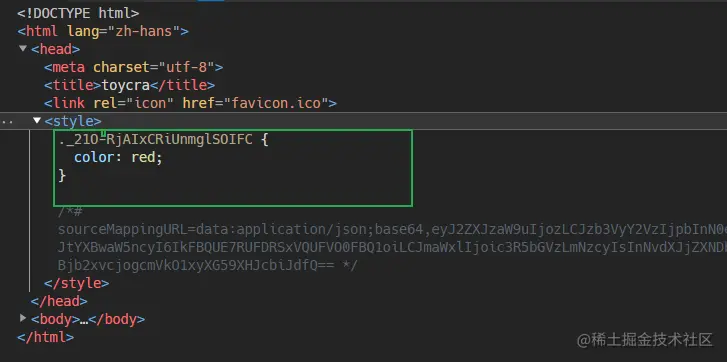Select the link rel icon node
Image resolution: width=727 pixels, height=362 pixels.
tap(190, 103)
